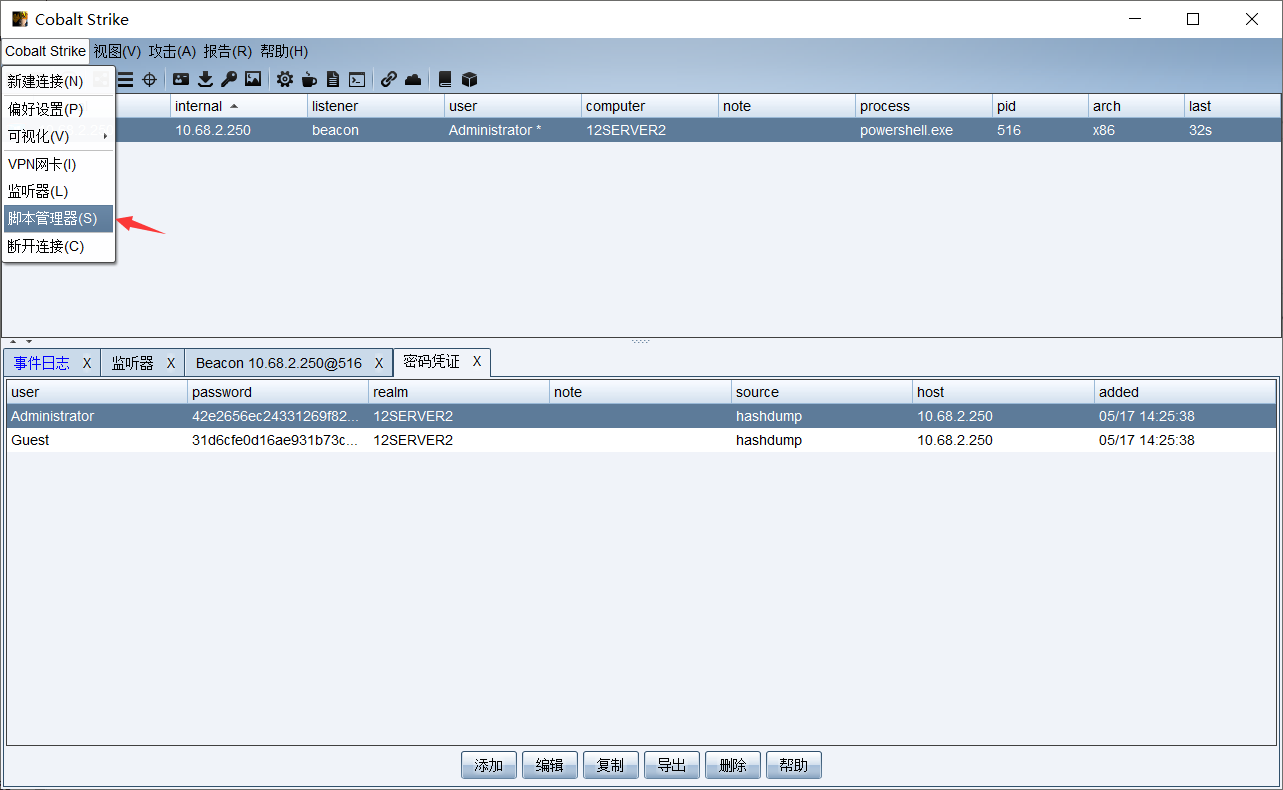Click the 删除 button
Viewport: 1283px width, 790px height.
pyautogui.click(x=733, y=765)
